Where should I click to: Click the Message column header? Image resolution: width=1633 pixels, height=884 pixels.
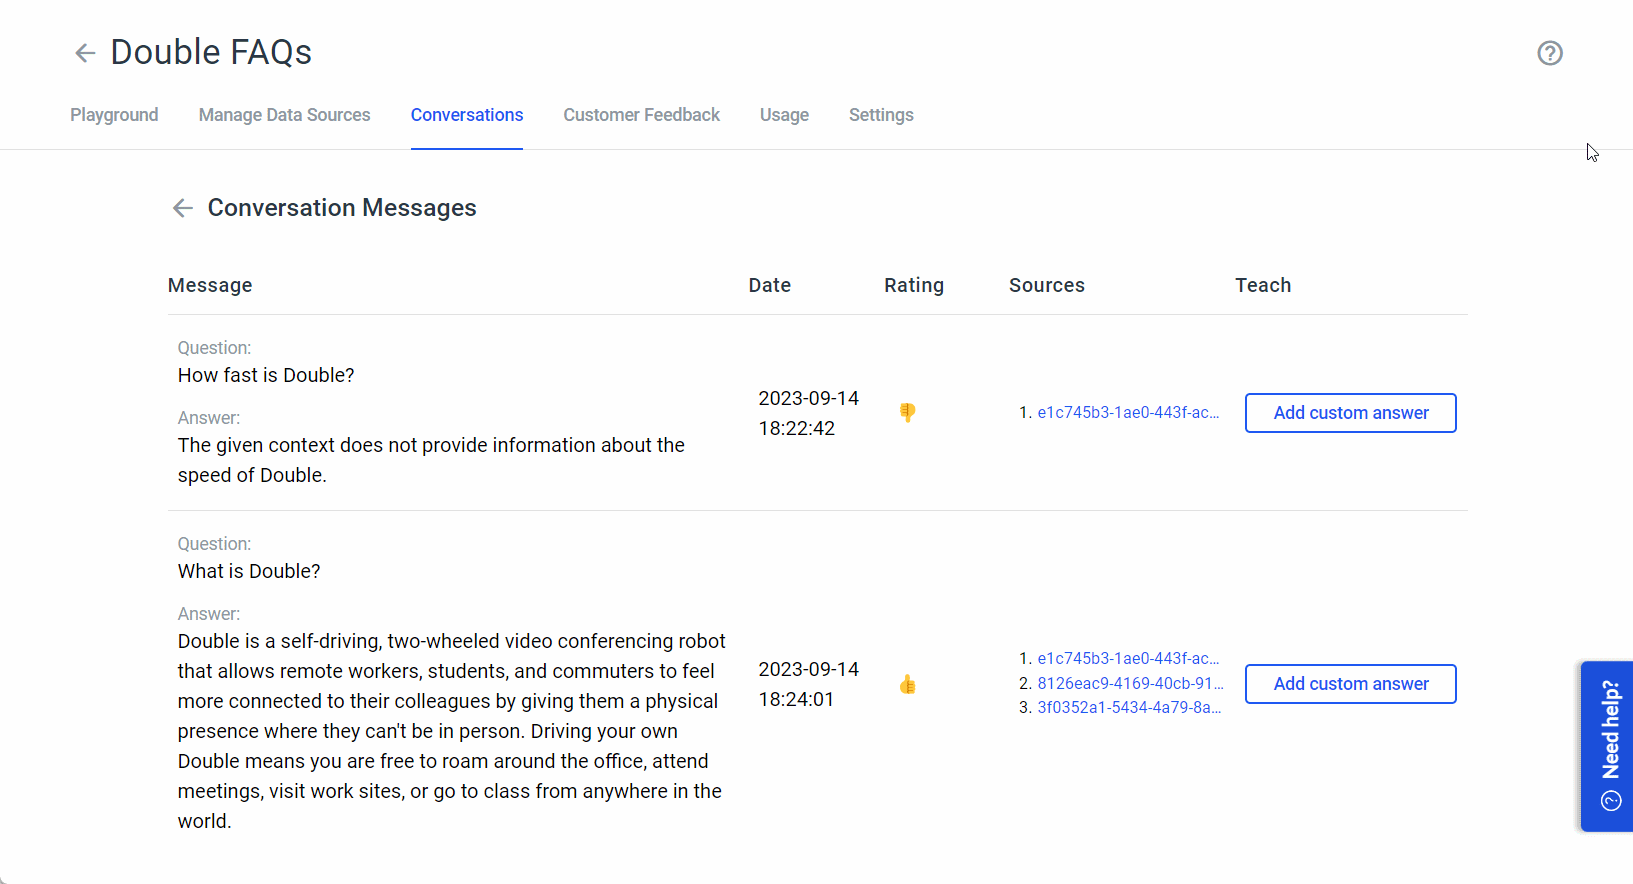point(210,285)
